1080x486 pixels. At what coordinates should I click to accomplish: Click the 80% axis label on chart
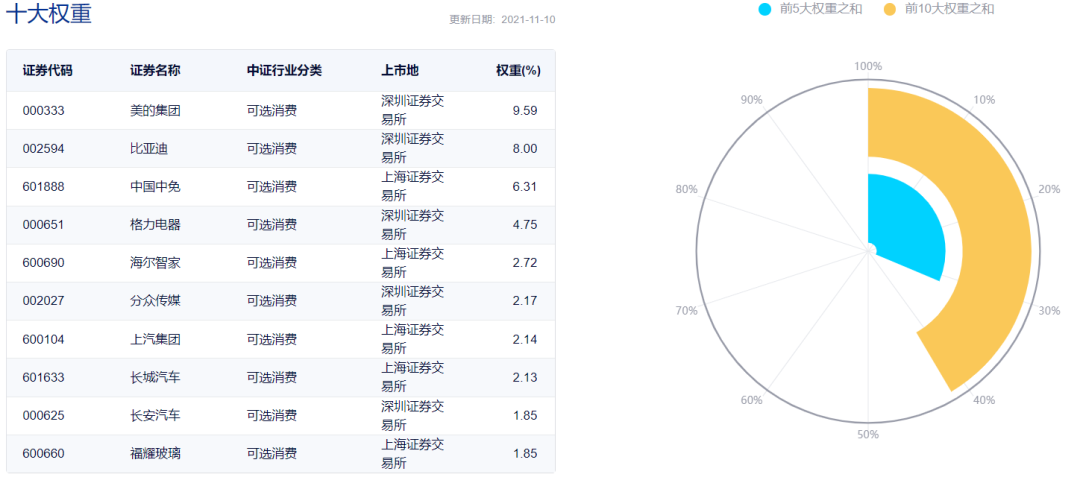(686, 189)
